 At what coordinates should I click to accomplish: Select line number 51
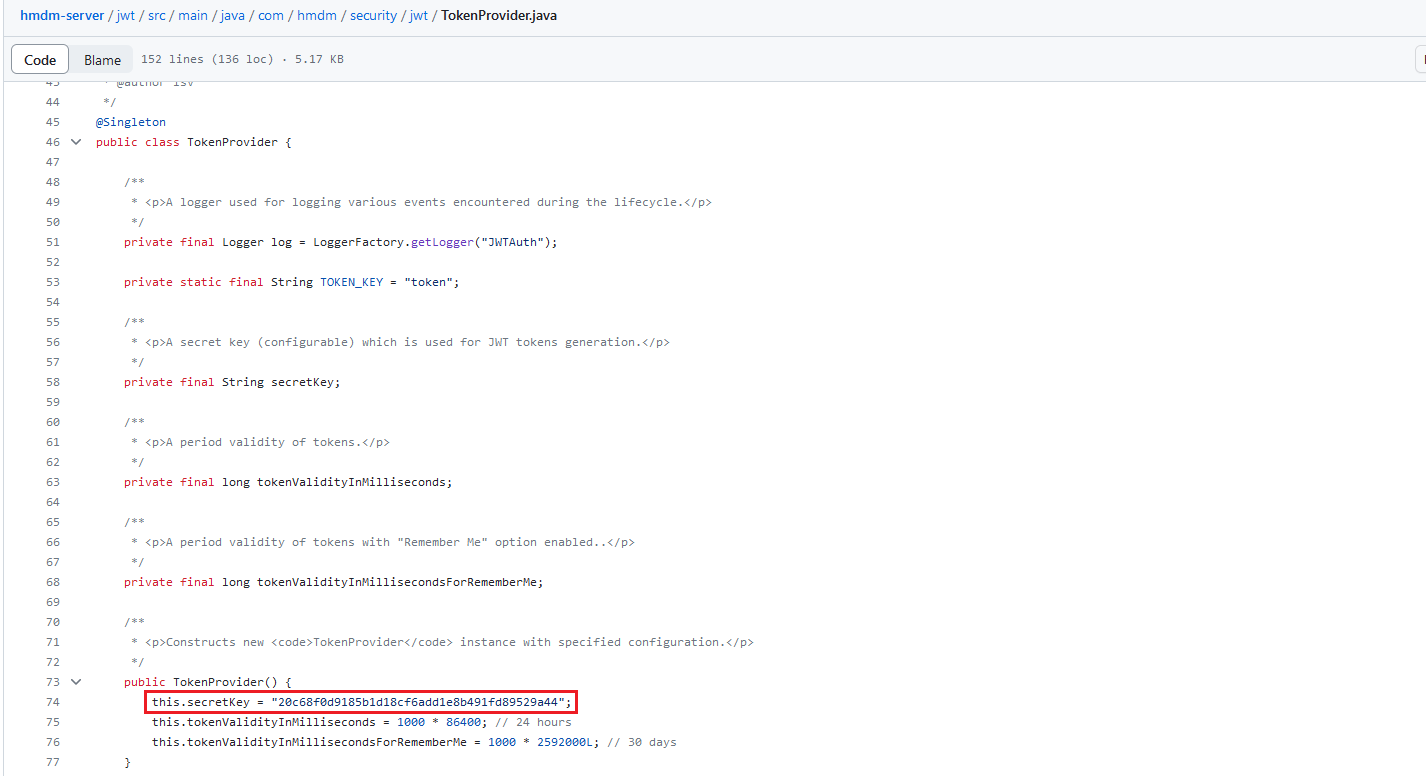coord(52,242)
